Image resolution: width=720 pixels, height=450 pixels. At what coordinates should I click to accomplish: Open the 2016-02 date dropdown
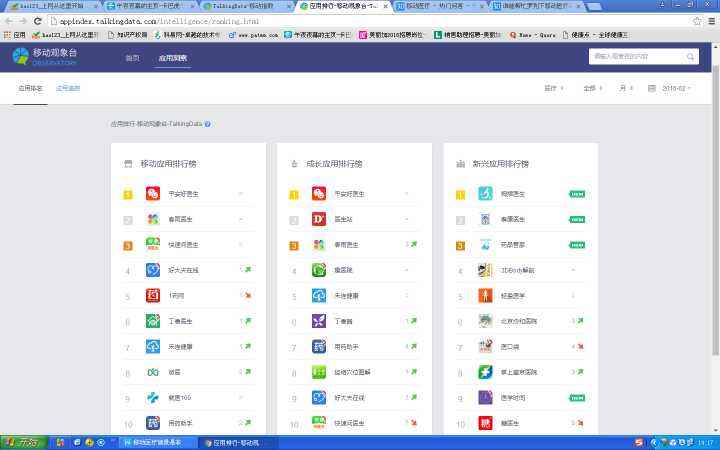click(x=676, y=88)
